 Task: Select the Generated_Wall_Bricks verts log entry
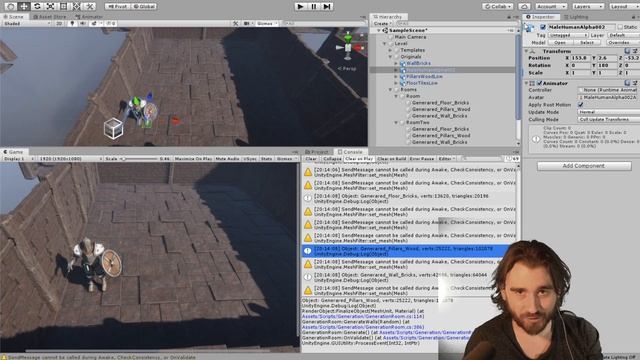(x=409, y=278)
